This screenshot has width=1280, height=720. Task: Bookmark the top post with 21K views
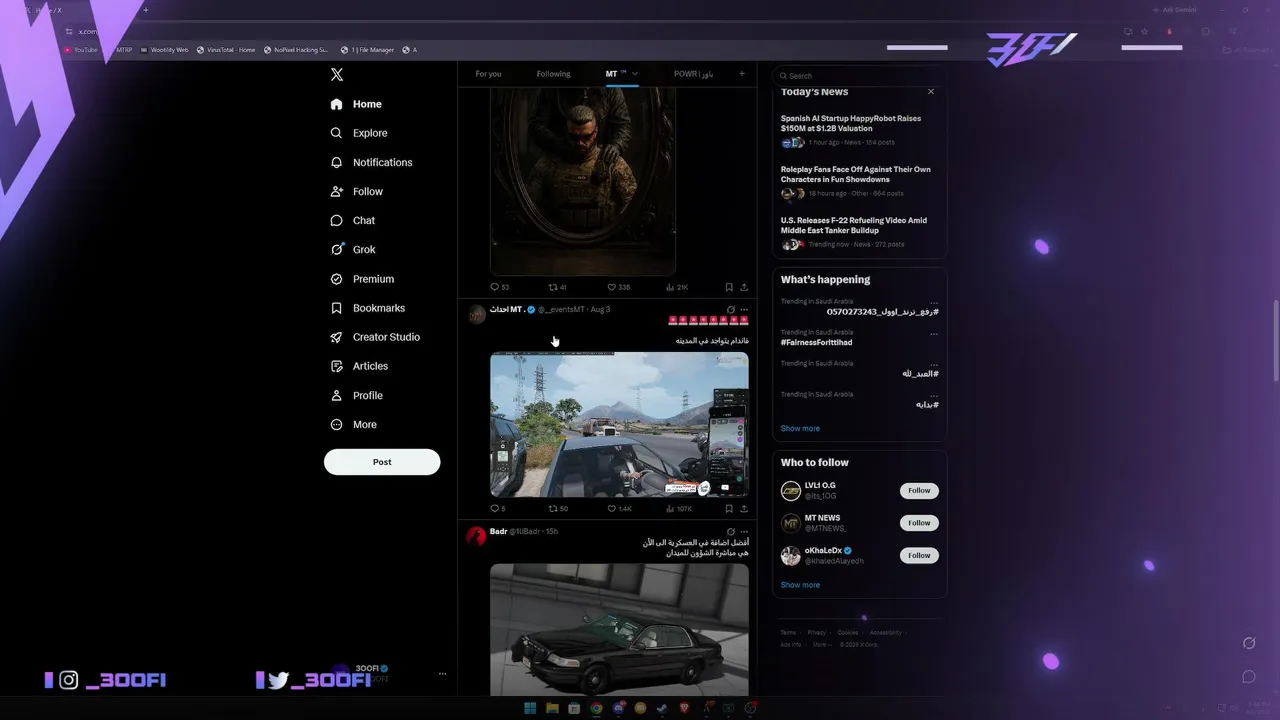729,287
